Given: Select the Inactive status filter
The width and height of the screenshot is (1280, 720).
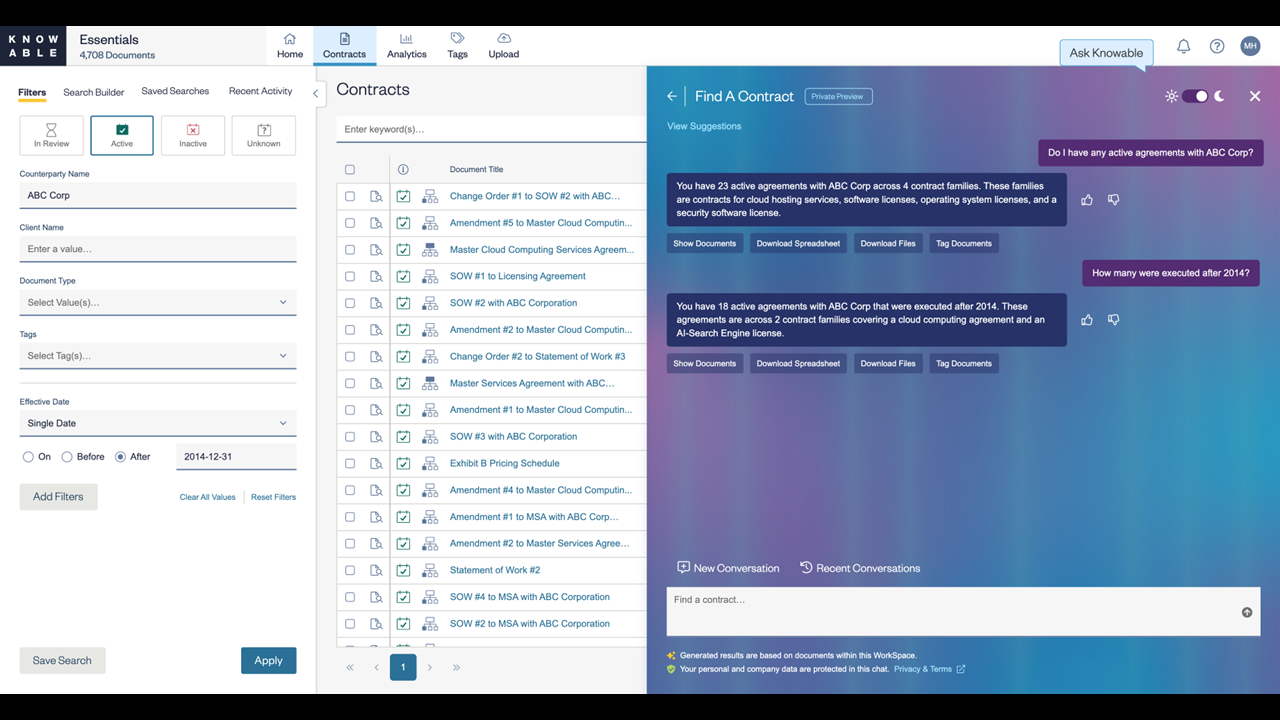Looking at the screenshot, I should [193, 135].
